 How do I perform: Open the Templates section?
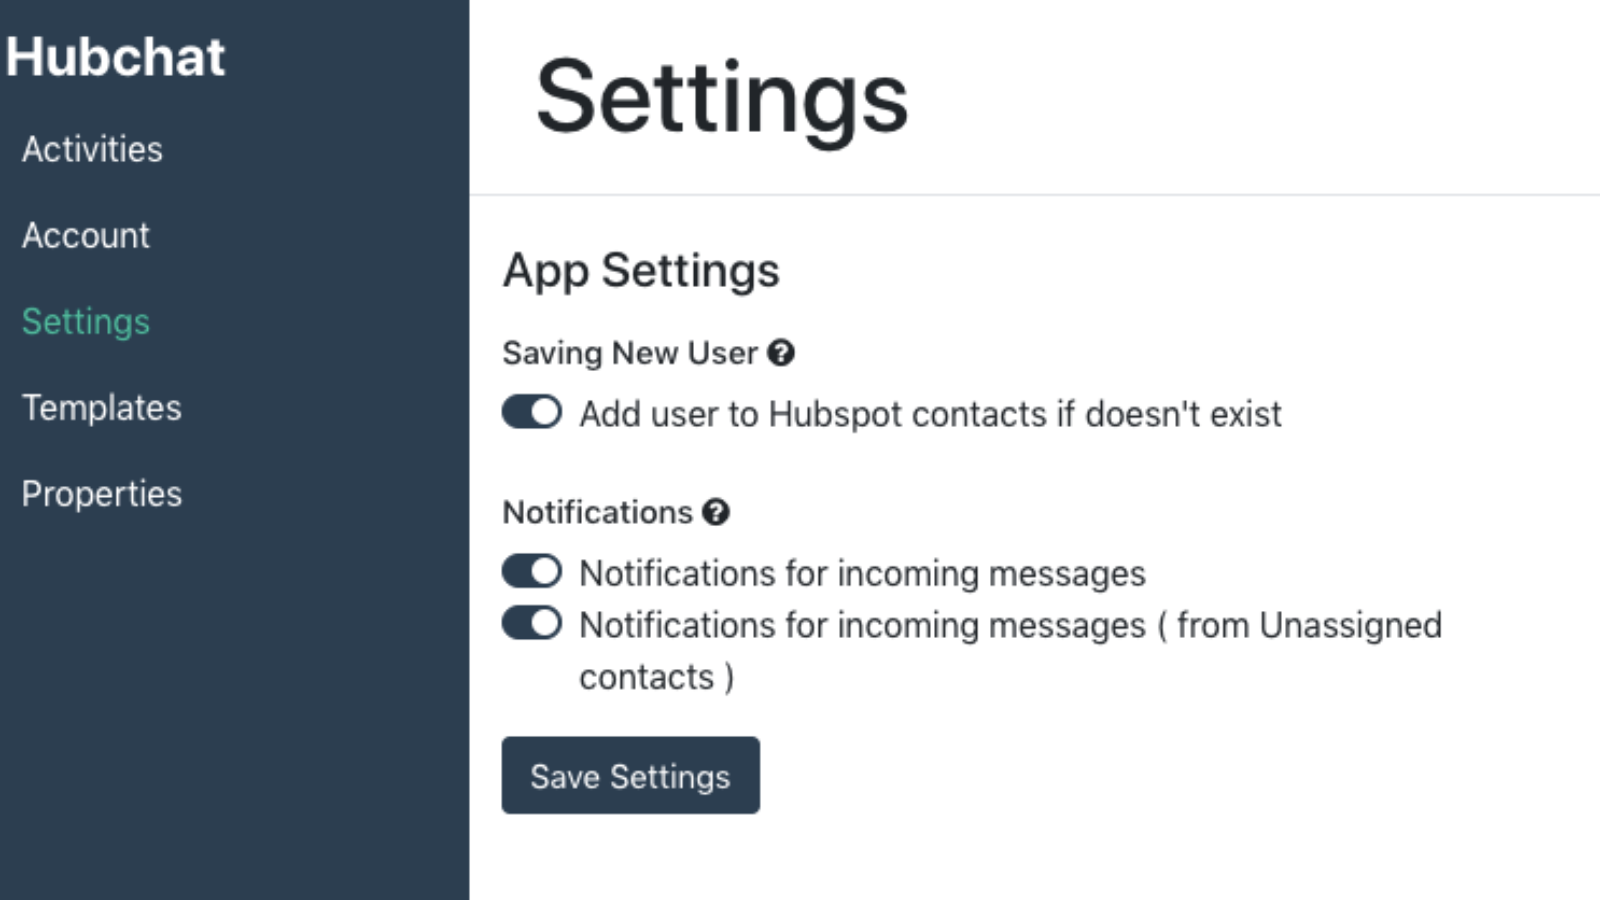[101, 408]
